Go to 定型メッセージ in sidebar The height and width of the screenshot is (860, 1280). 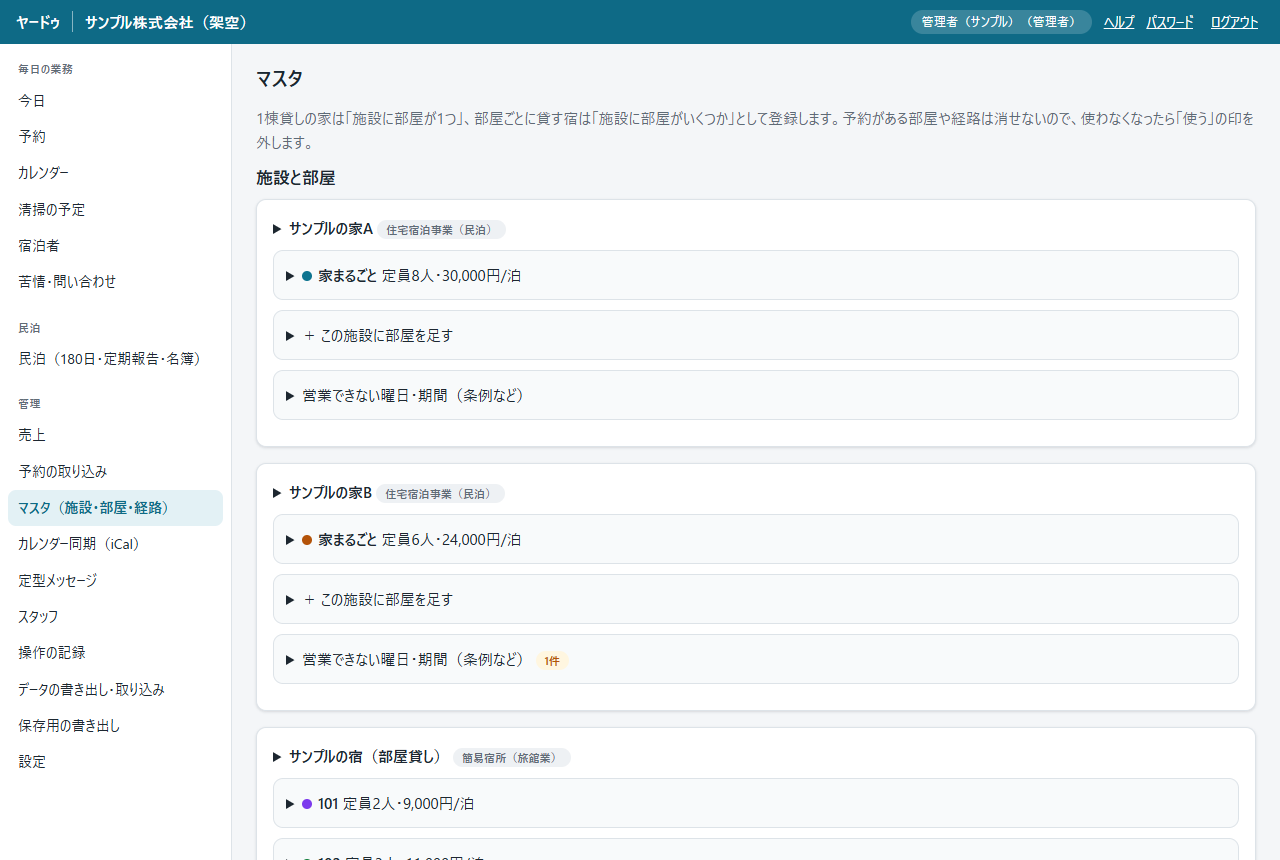(115, 580)
